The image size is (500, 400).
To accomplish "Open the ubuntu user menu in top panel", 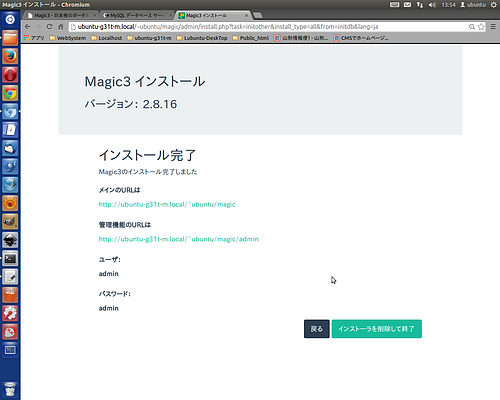I will coord(473,5).
